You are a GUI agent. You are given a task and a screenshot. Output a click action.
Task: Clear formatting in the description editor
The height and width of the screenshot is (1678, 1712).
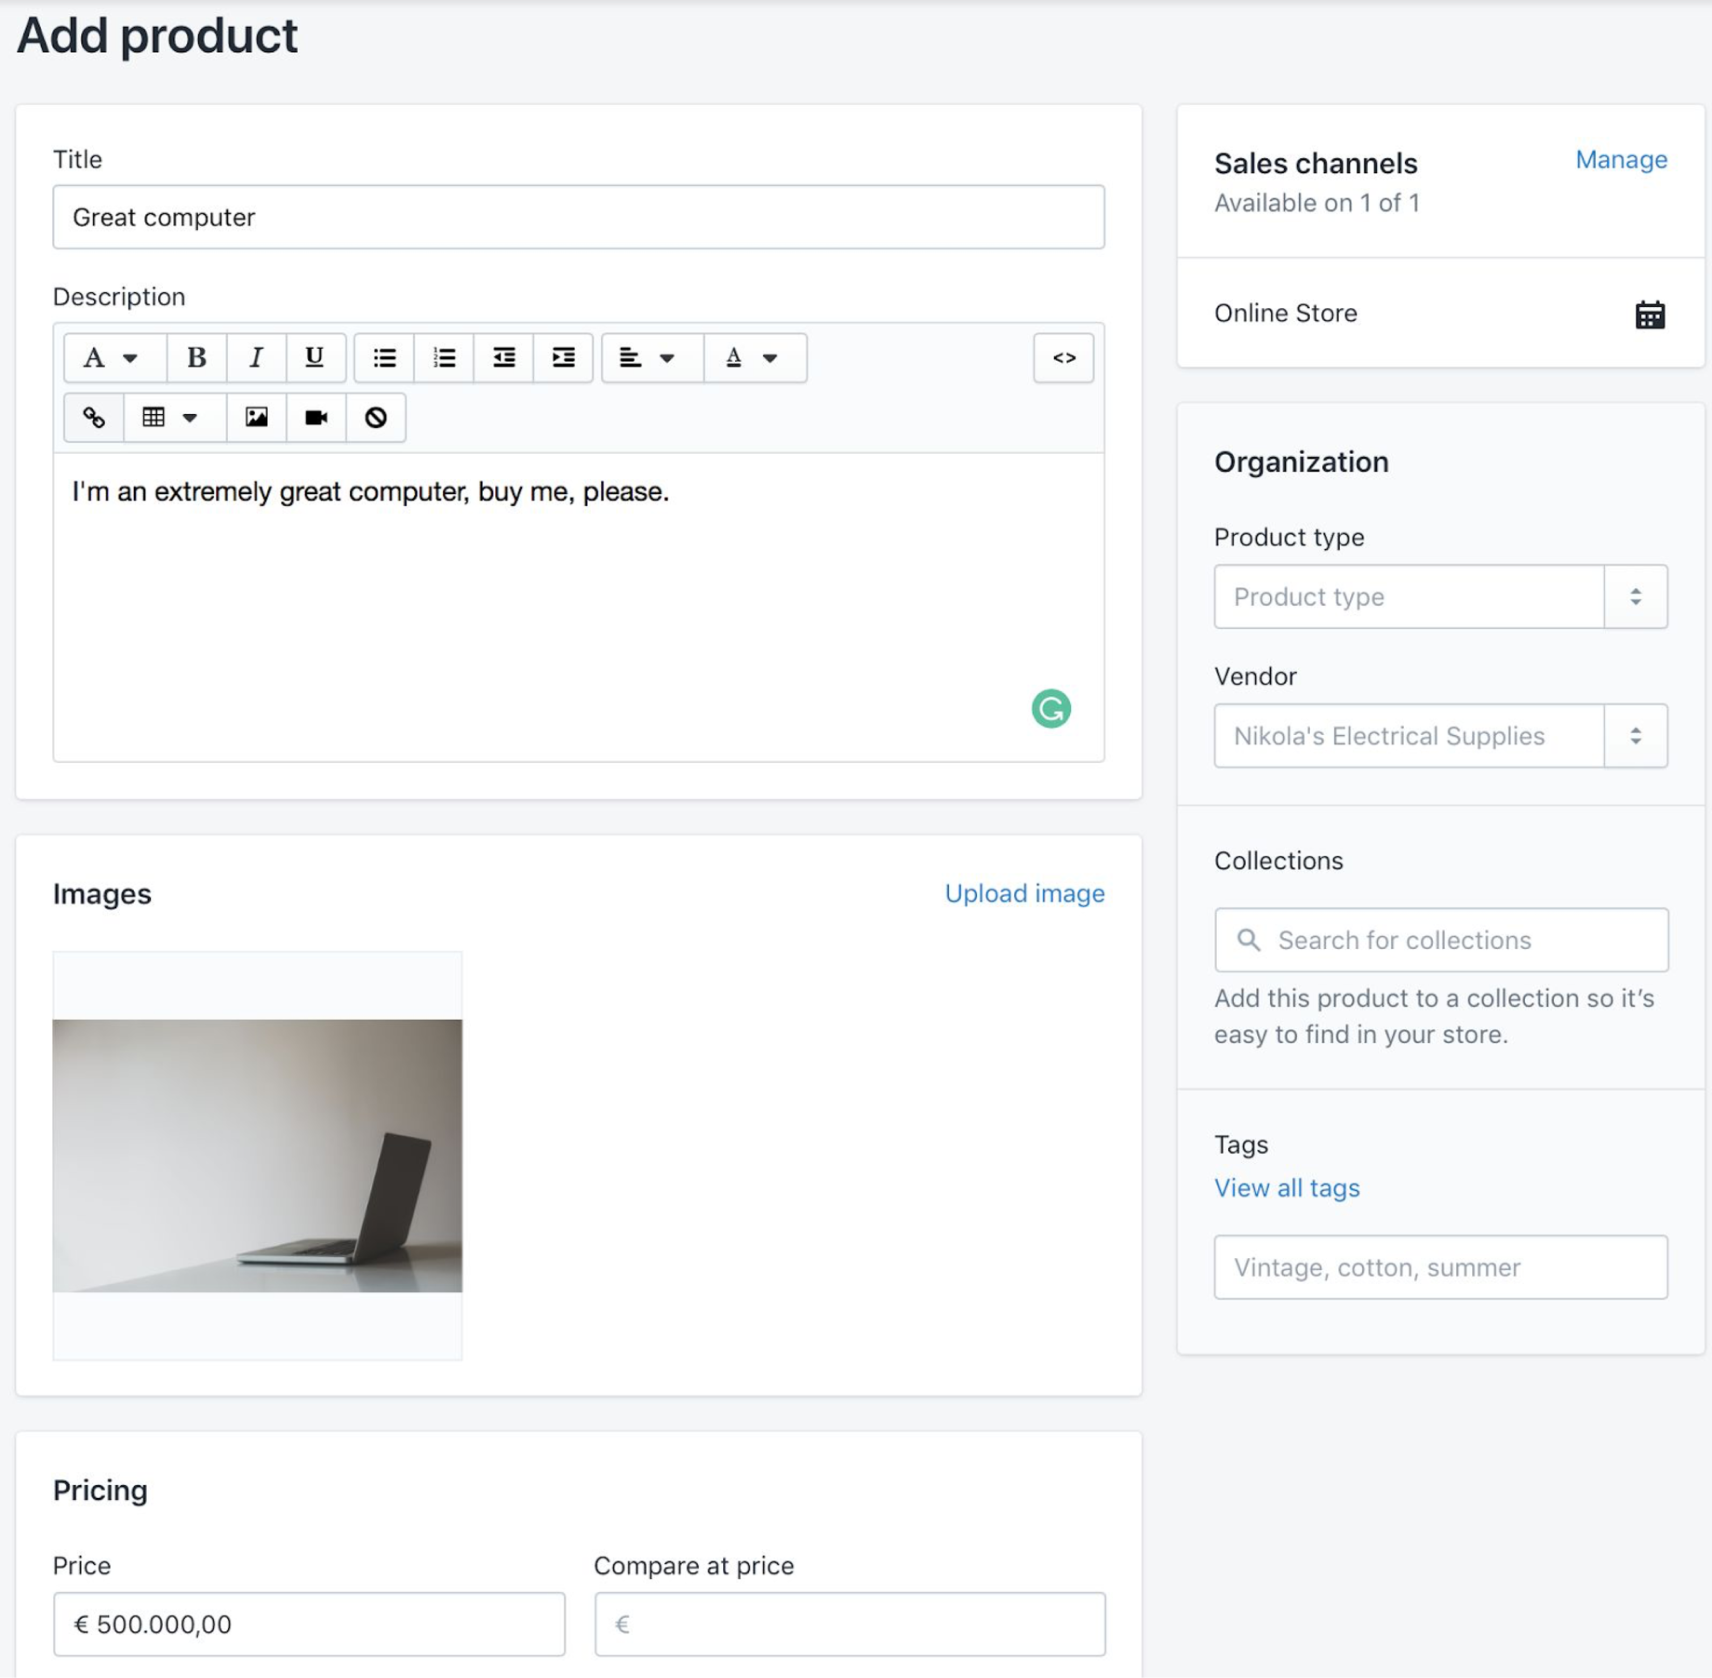tap(375, 418)
